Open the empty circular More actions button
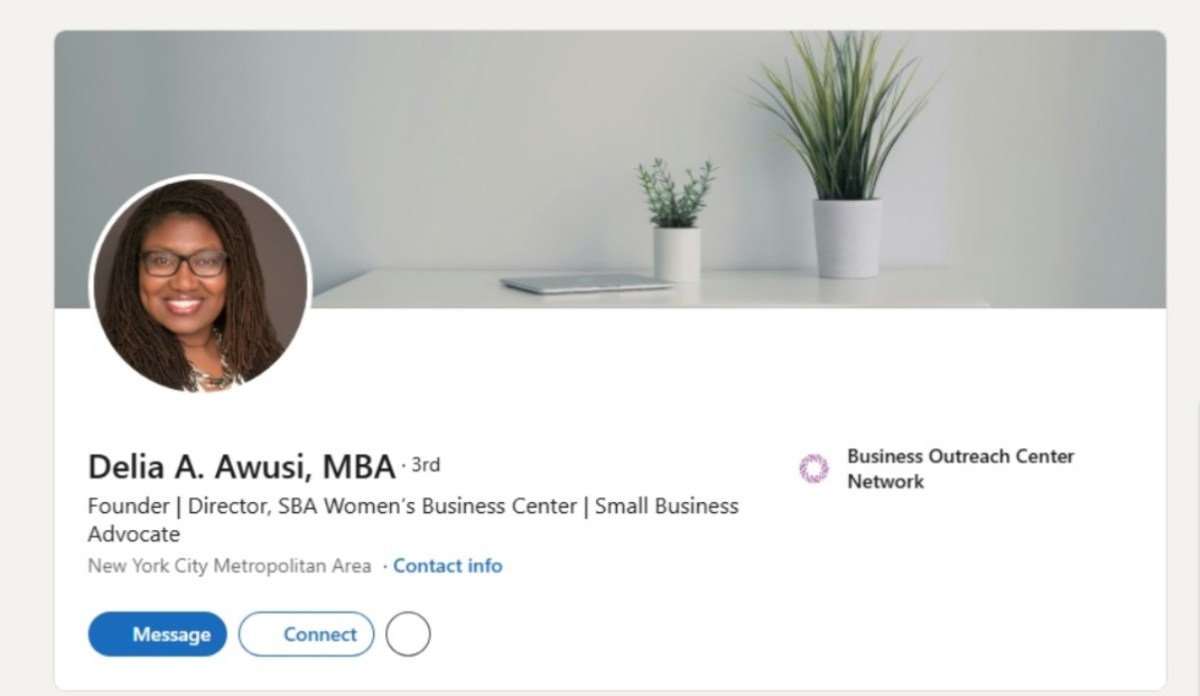1200x696 pixels. 408,634
